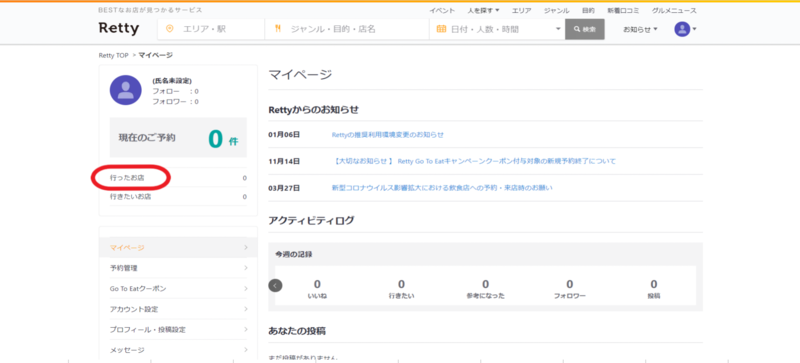The height and width of the screenshot is (363, 800).
Task: Click the 行きたい count in activity log
Action: (401, 288)
